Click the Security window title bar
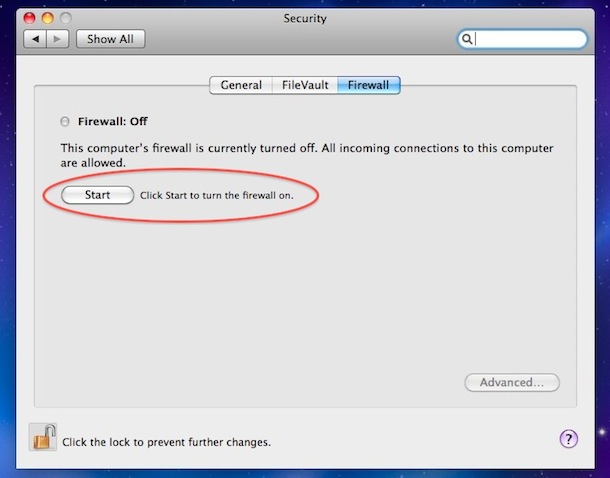Viewport: 610px width, 478px height. tap(305, 18)
